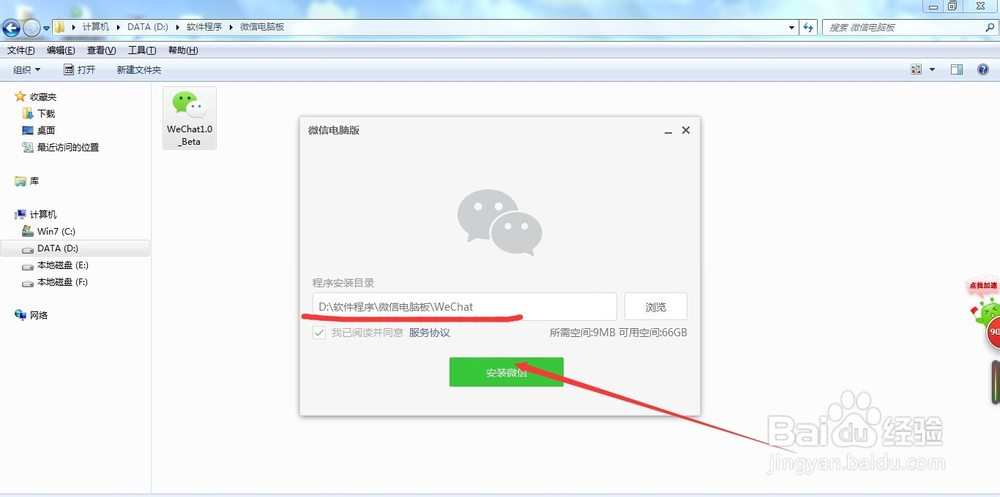
Task: Open the 帮助(H) menu
Action: pyautogui.click(x=183, y=50)
